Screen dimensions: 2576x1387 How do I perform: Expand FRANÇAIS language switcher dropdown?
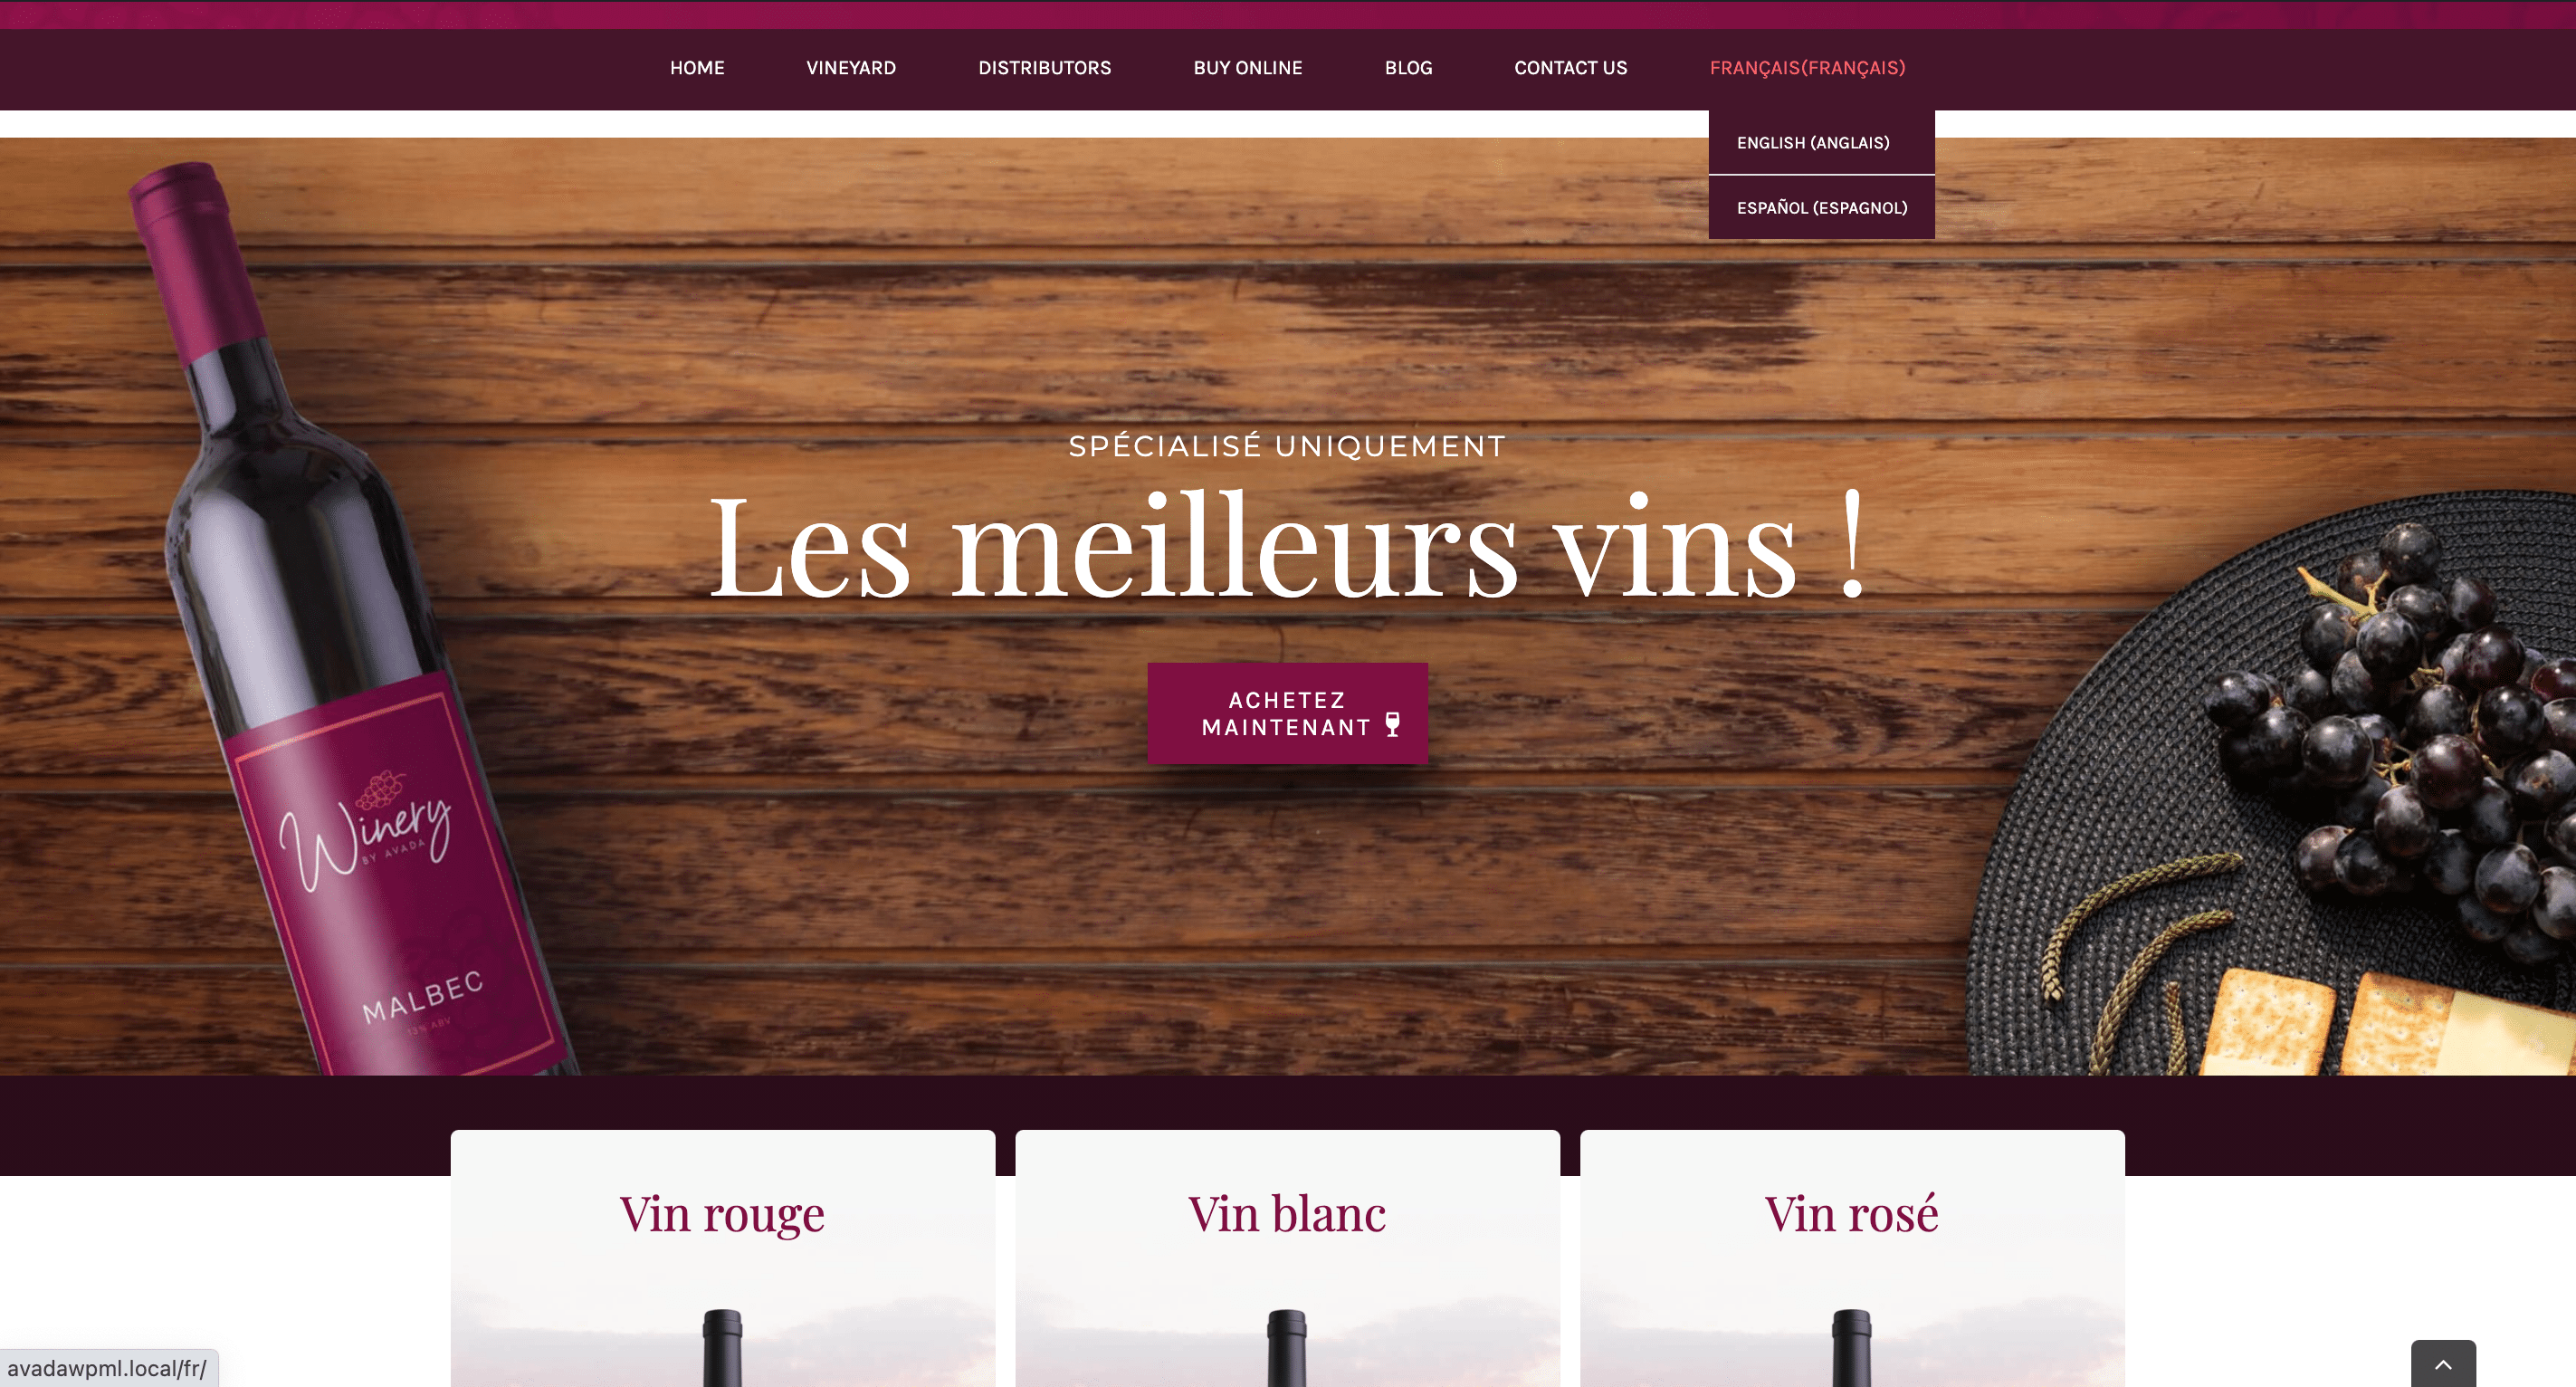[1808, 67]
